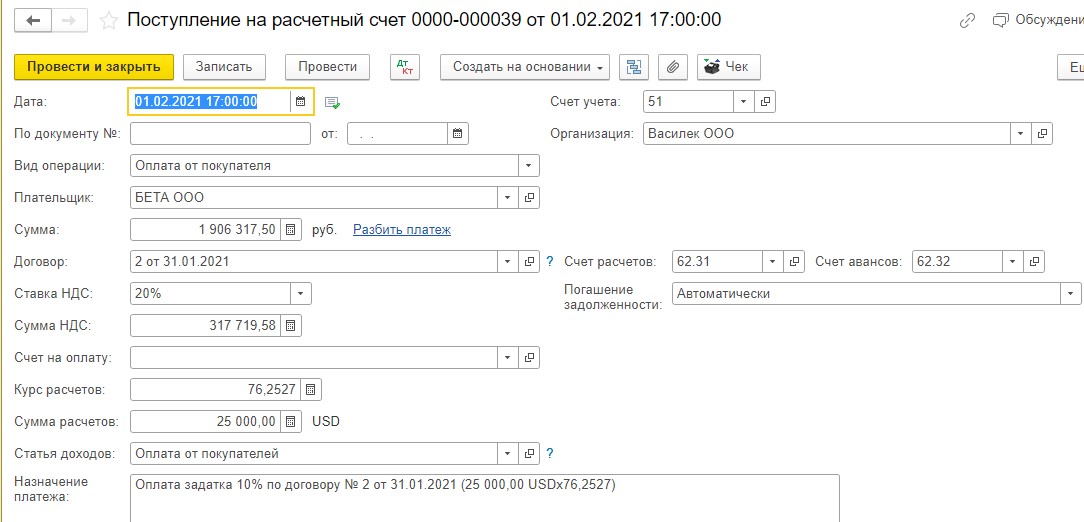Show help for Статья доходов question mark
This screenshot has width=1084, height=522.
coord(550,454)
